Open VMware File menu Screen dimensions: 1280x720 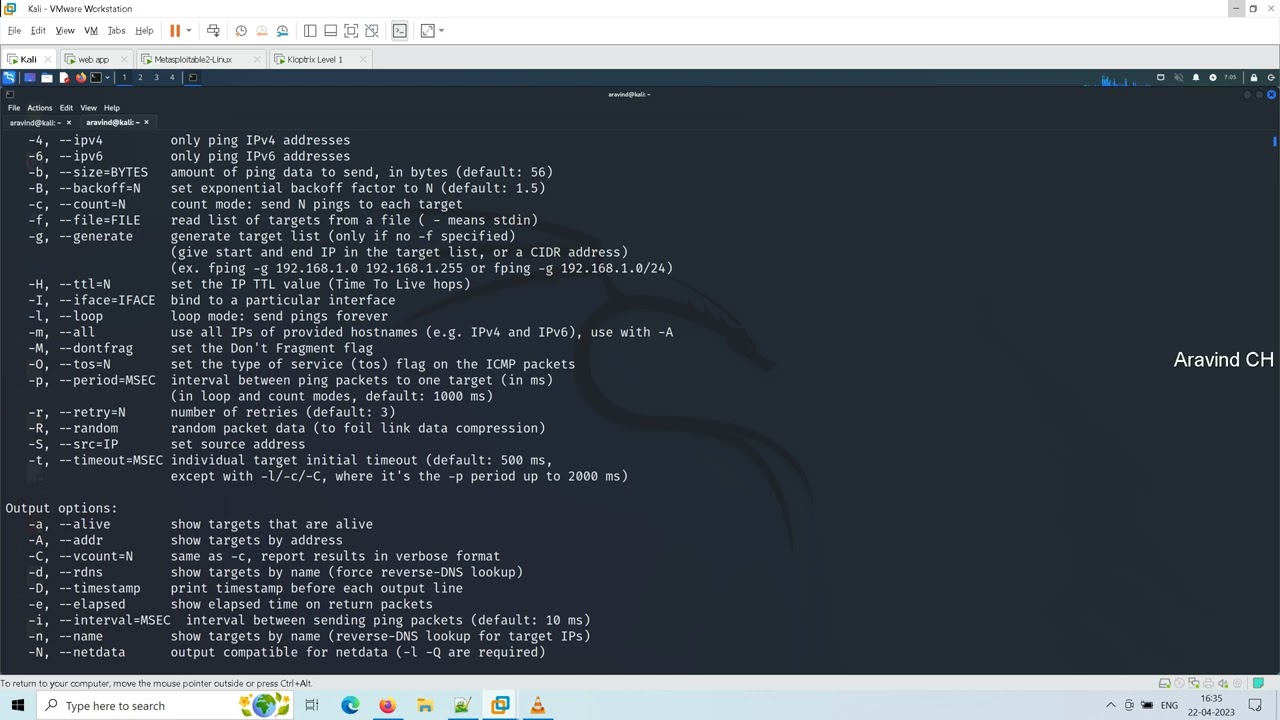click(x=14, y=31)
